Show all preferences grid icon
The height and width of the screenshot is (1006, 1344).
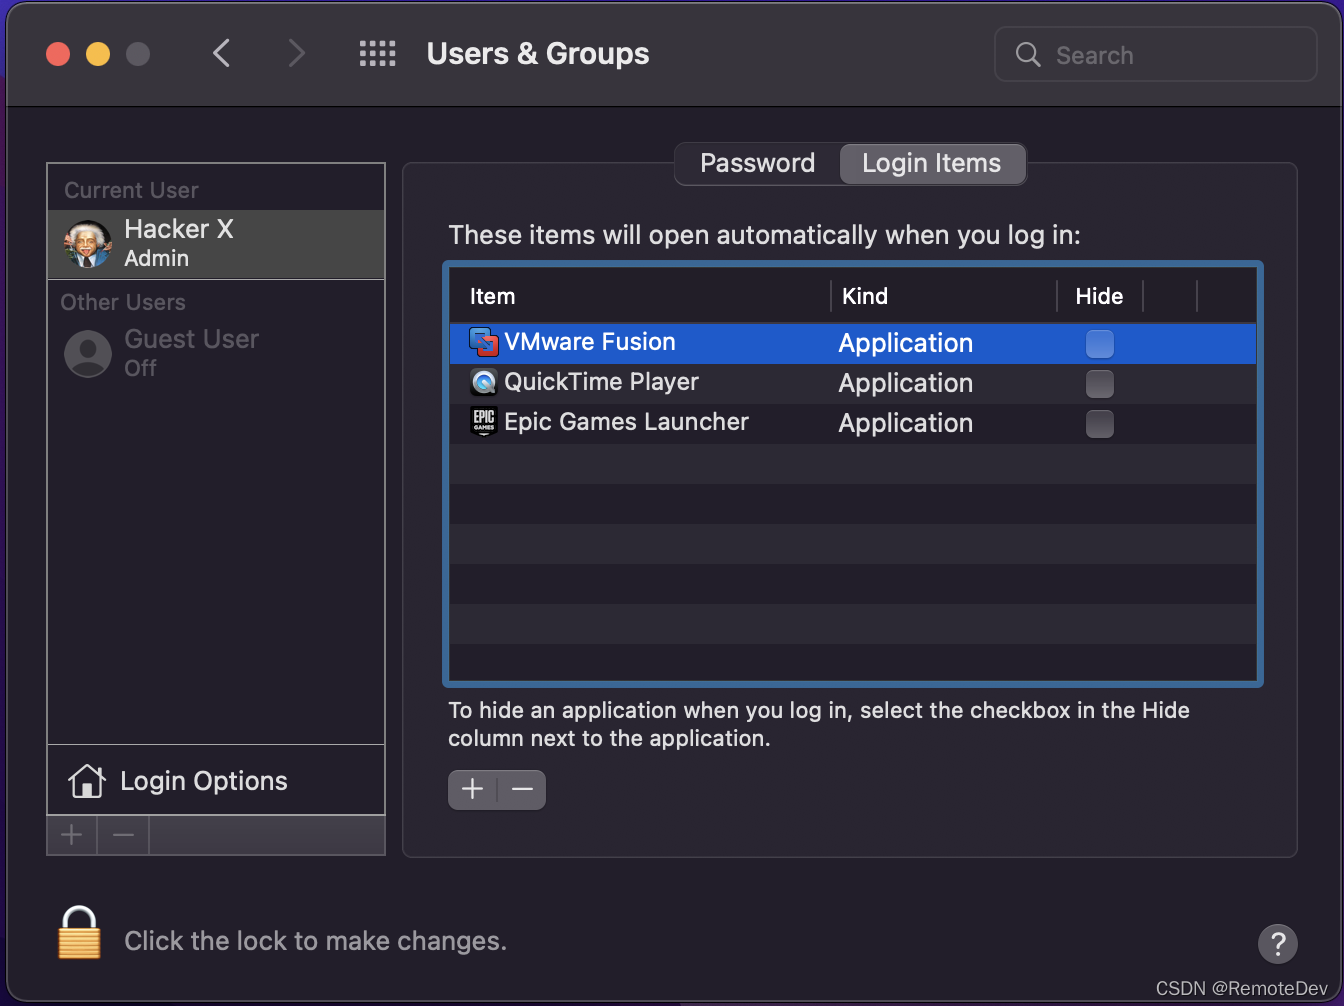click(377, 54)
